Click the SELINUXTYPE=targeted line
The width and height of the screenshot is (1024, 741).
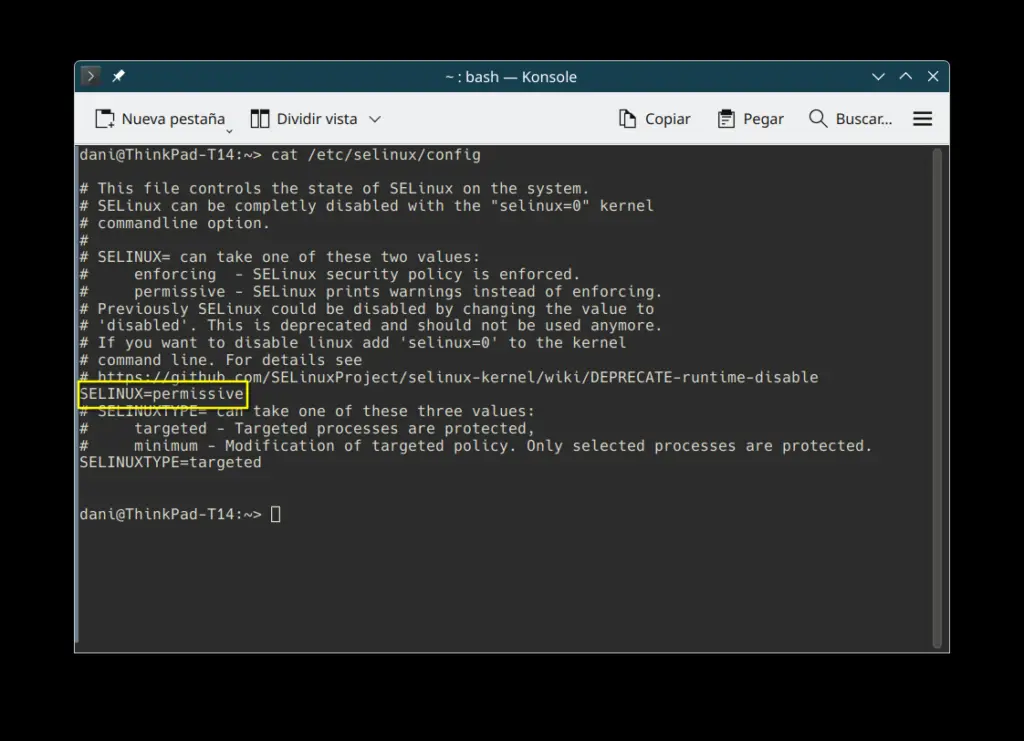coord(170,462)
